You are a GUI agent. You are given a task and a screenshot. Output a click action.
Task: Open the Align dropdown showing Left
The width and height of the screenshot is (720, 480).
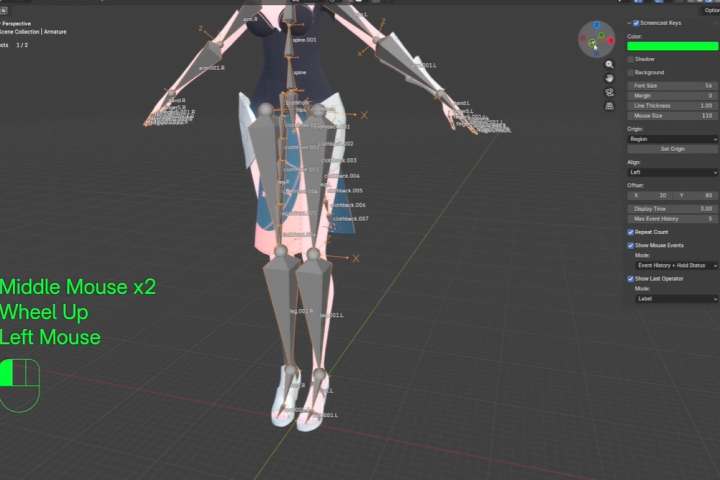pos(672,172)
